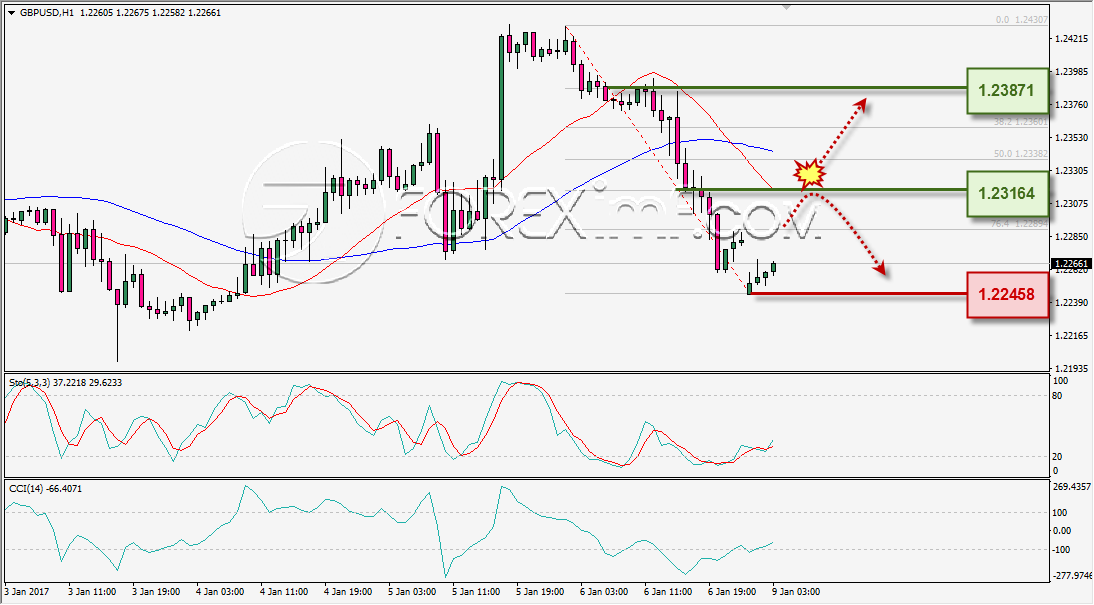Select the GBPUSD,H1 chart title text
This screenshot has width=1094, height=605.
pyautogui.click(x=48, y=13)
